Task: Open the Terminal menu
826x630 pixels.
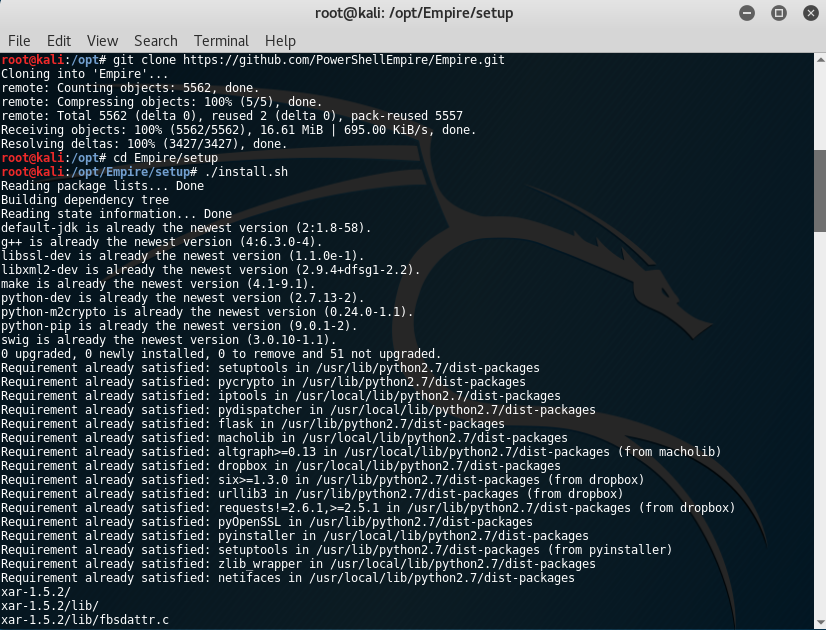Action: (x=221, y=41)
